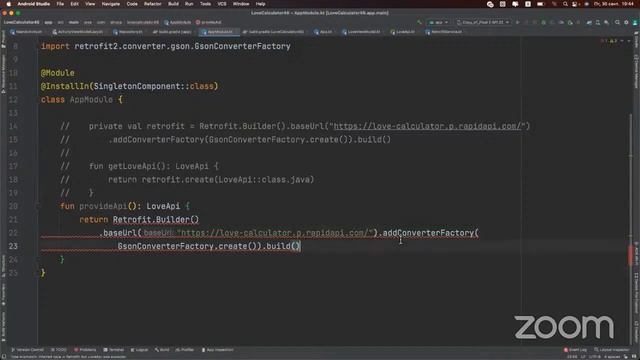Click the LoveApi return type on line 20
This screenshot has width=640, height=360.
(163, 206)
